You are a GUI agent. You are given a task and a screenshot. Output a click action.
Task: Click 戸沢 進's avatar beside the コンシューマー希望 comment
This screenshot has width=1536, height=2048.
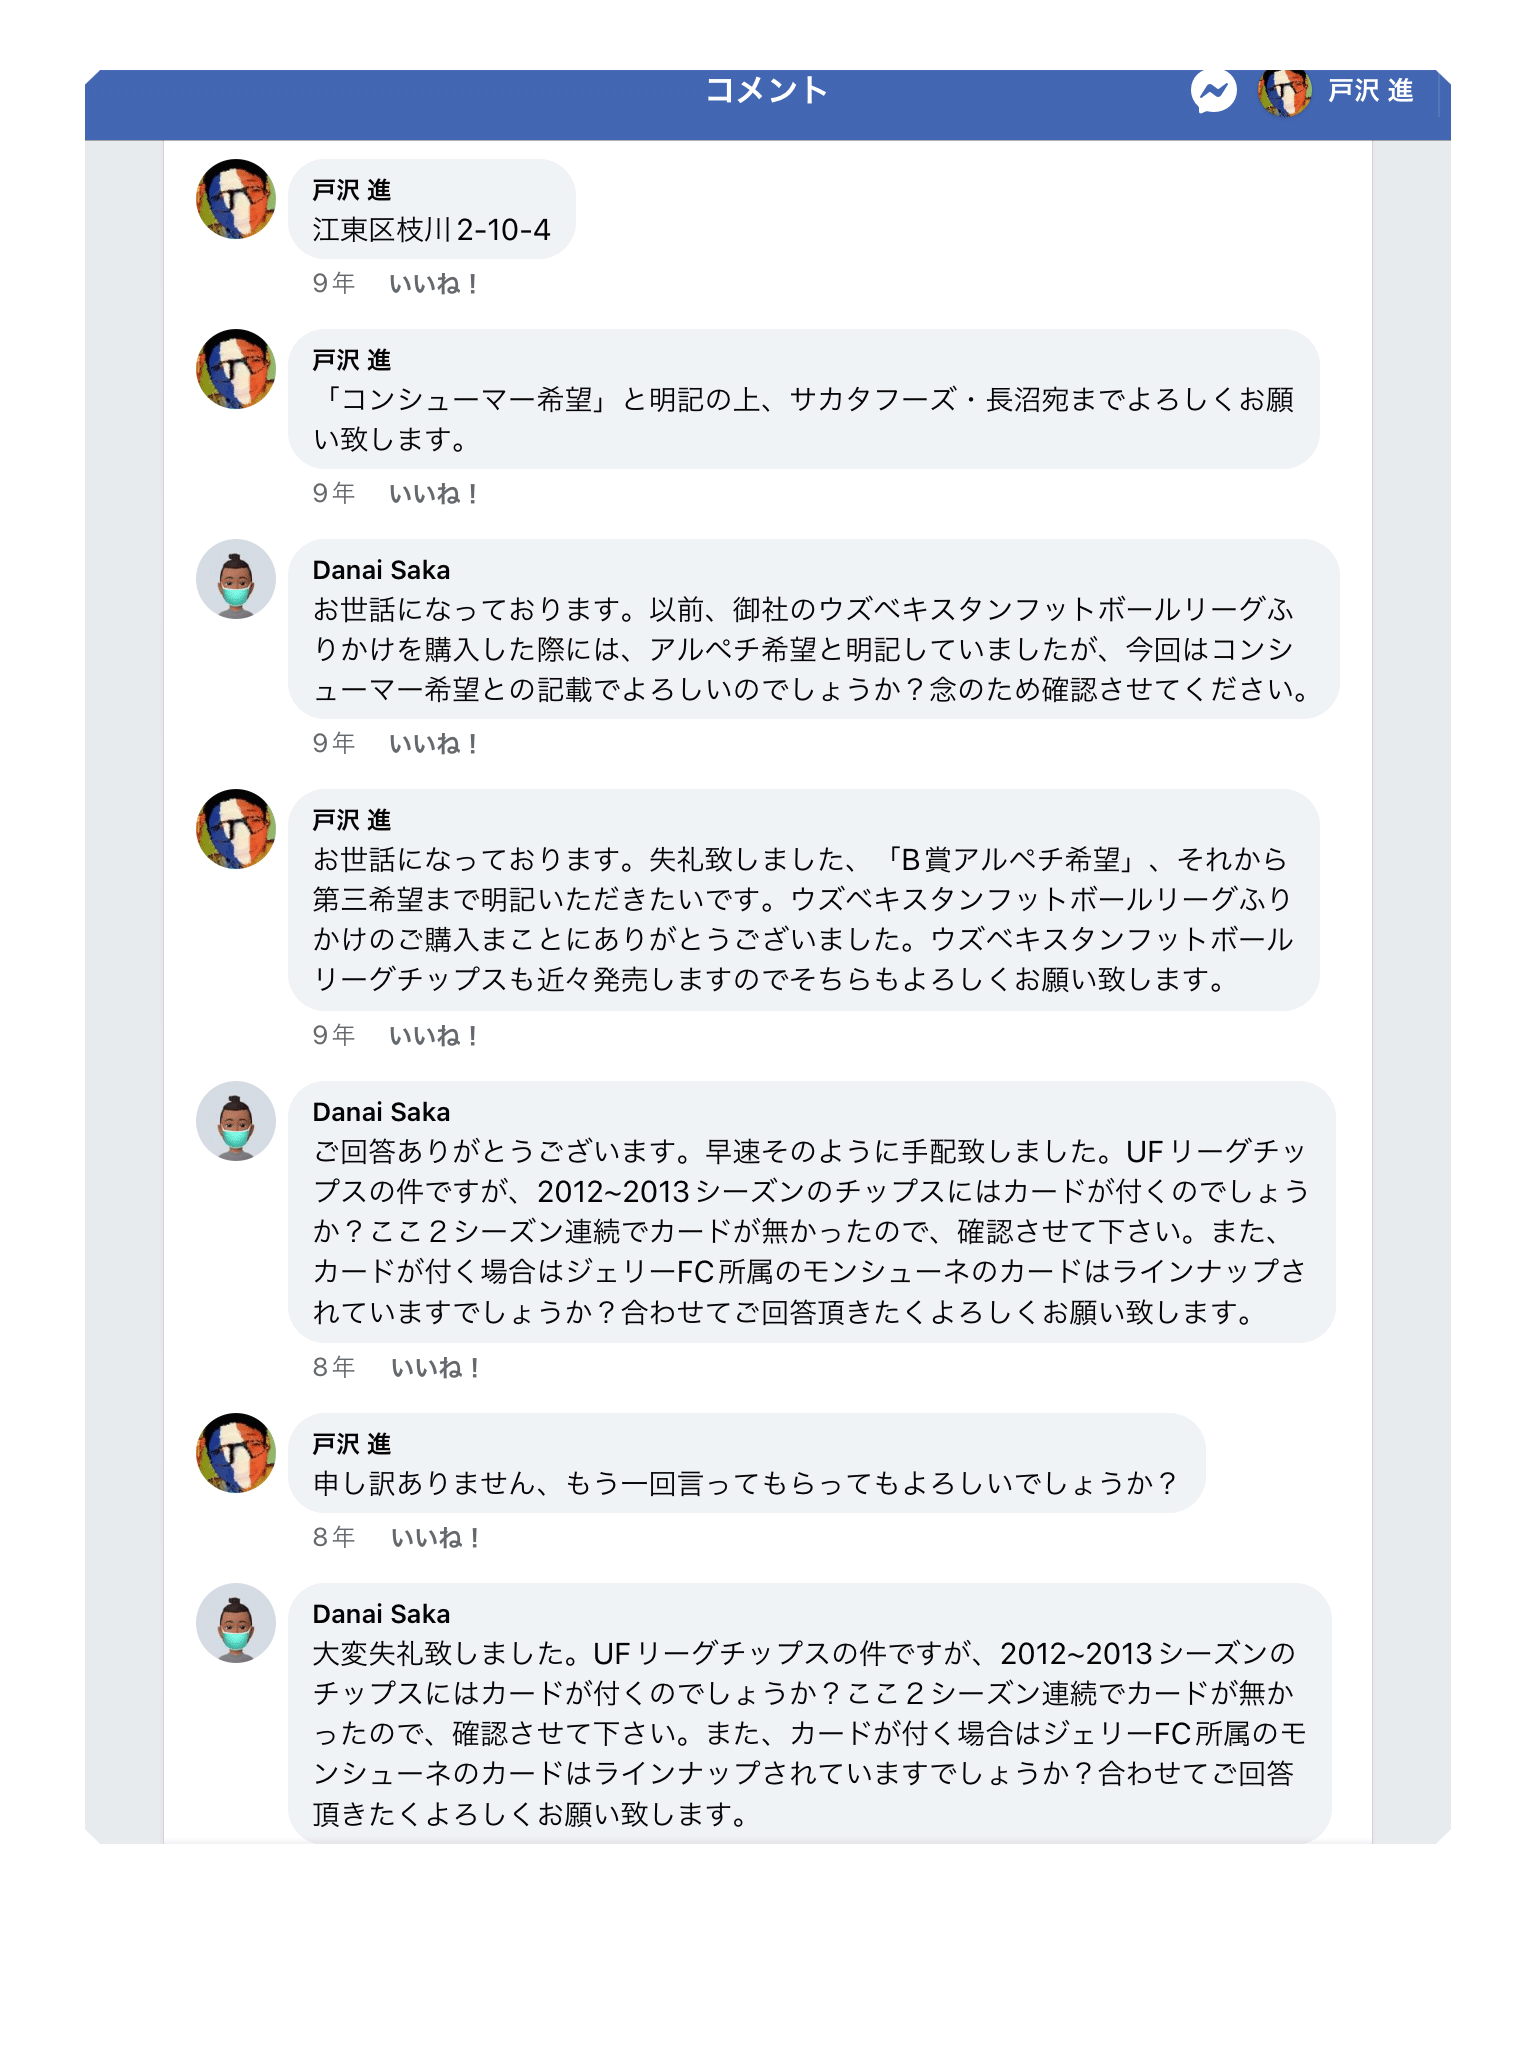coord(236,369)
